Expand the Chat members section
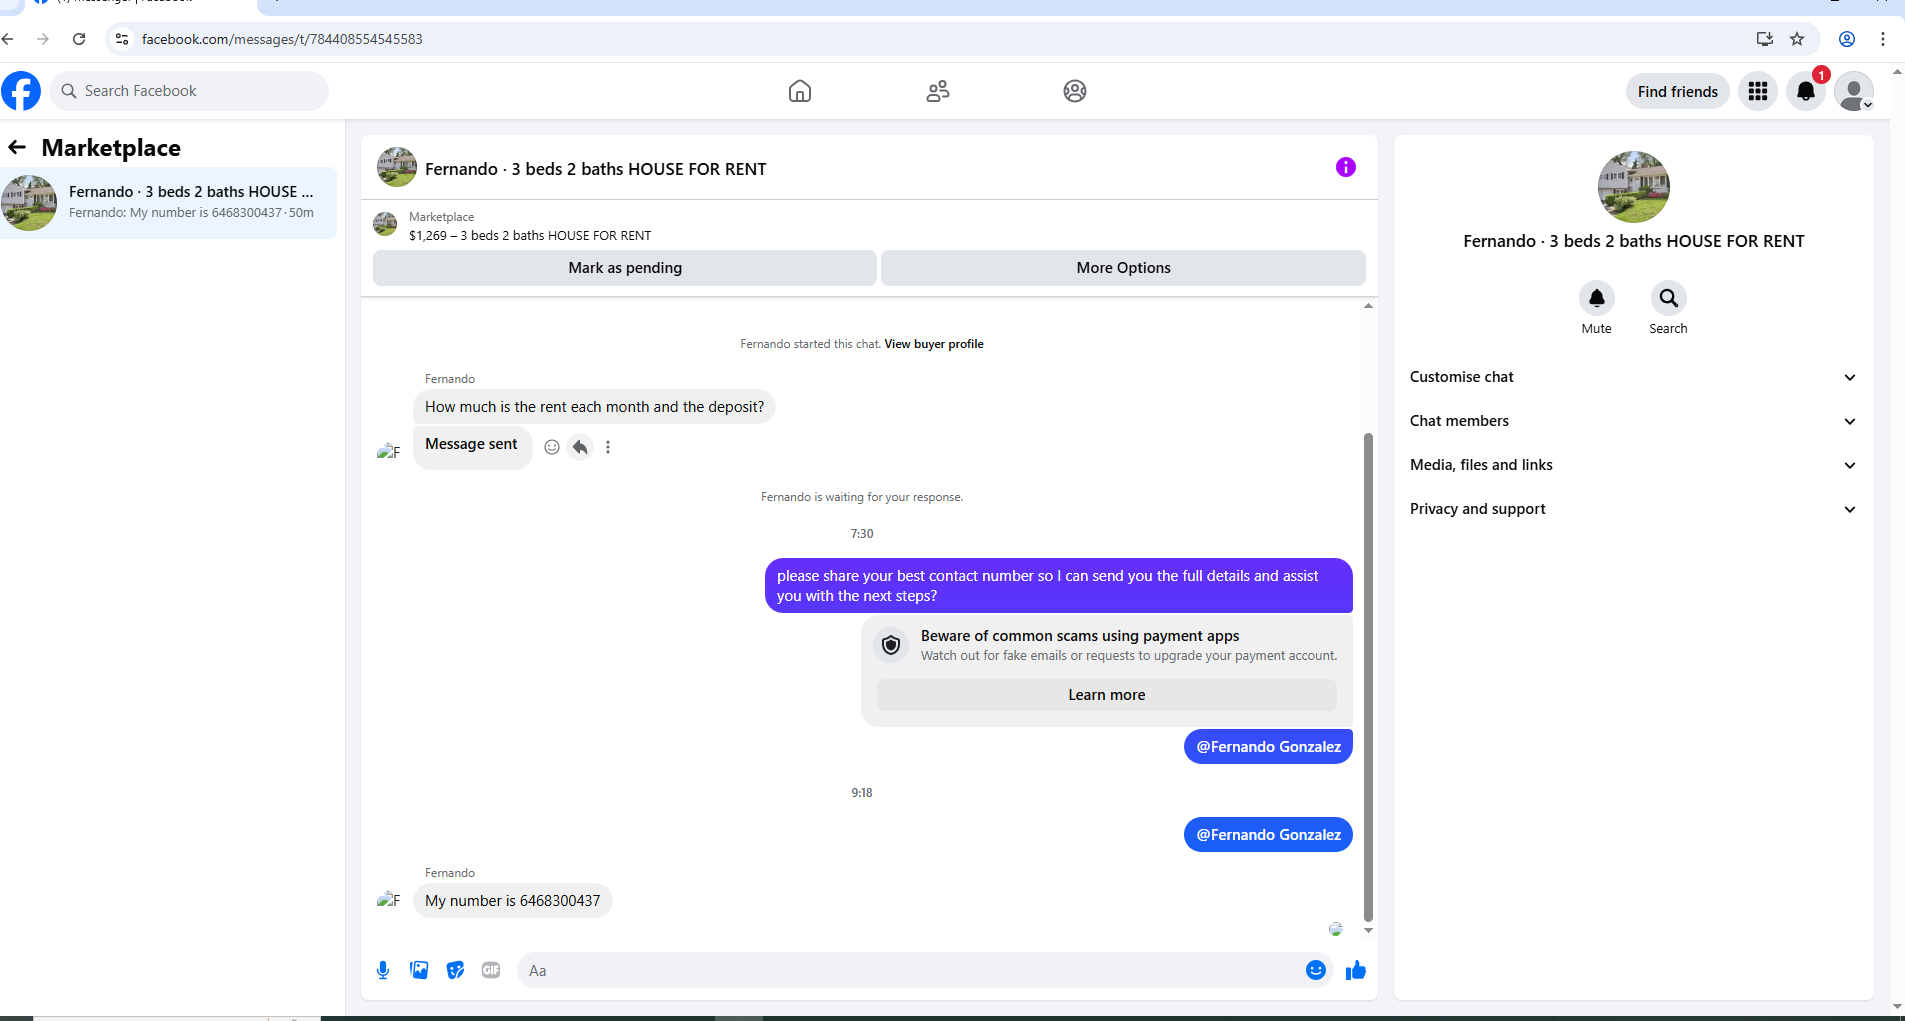The height and width of the screenshot is (1021, 1905). tap(1634, 421)
